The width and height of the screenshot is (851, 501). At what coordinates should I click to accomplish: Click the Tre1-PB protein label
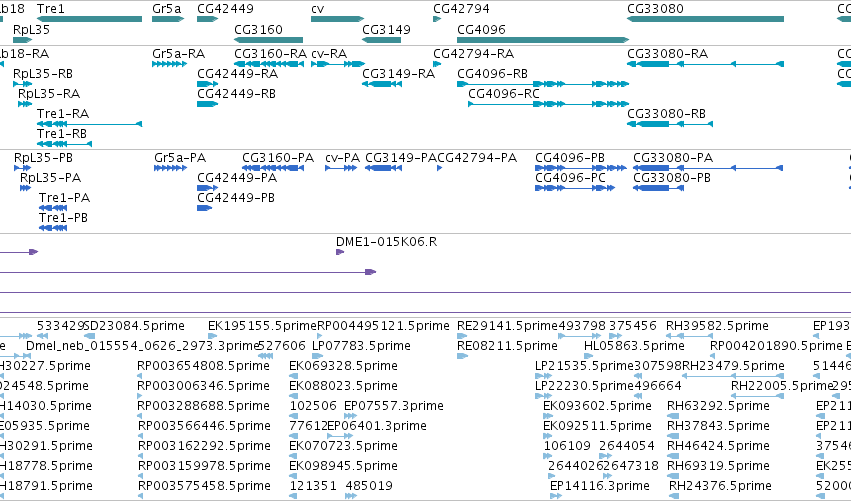click(x=63, y=218)
